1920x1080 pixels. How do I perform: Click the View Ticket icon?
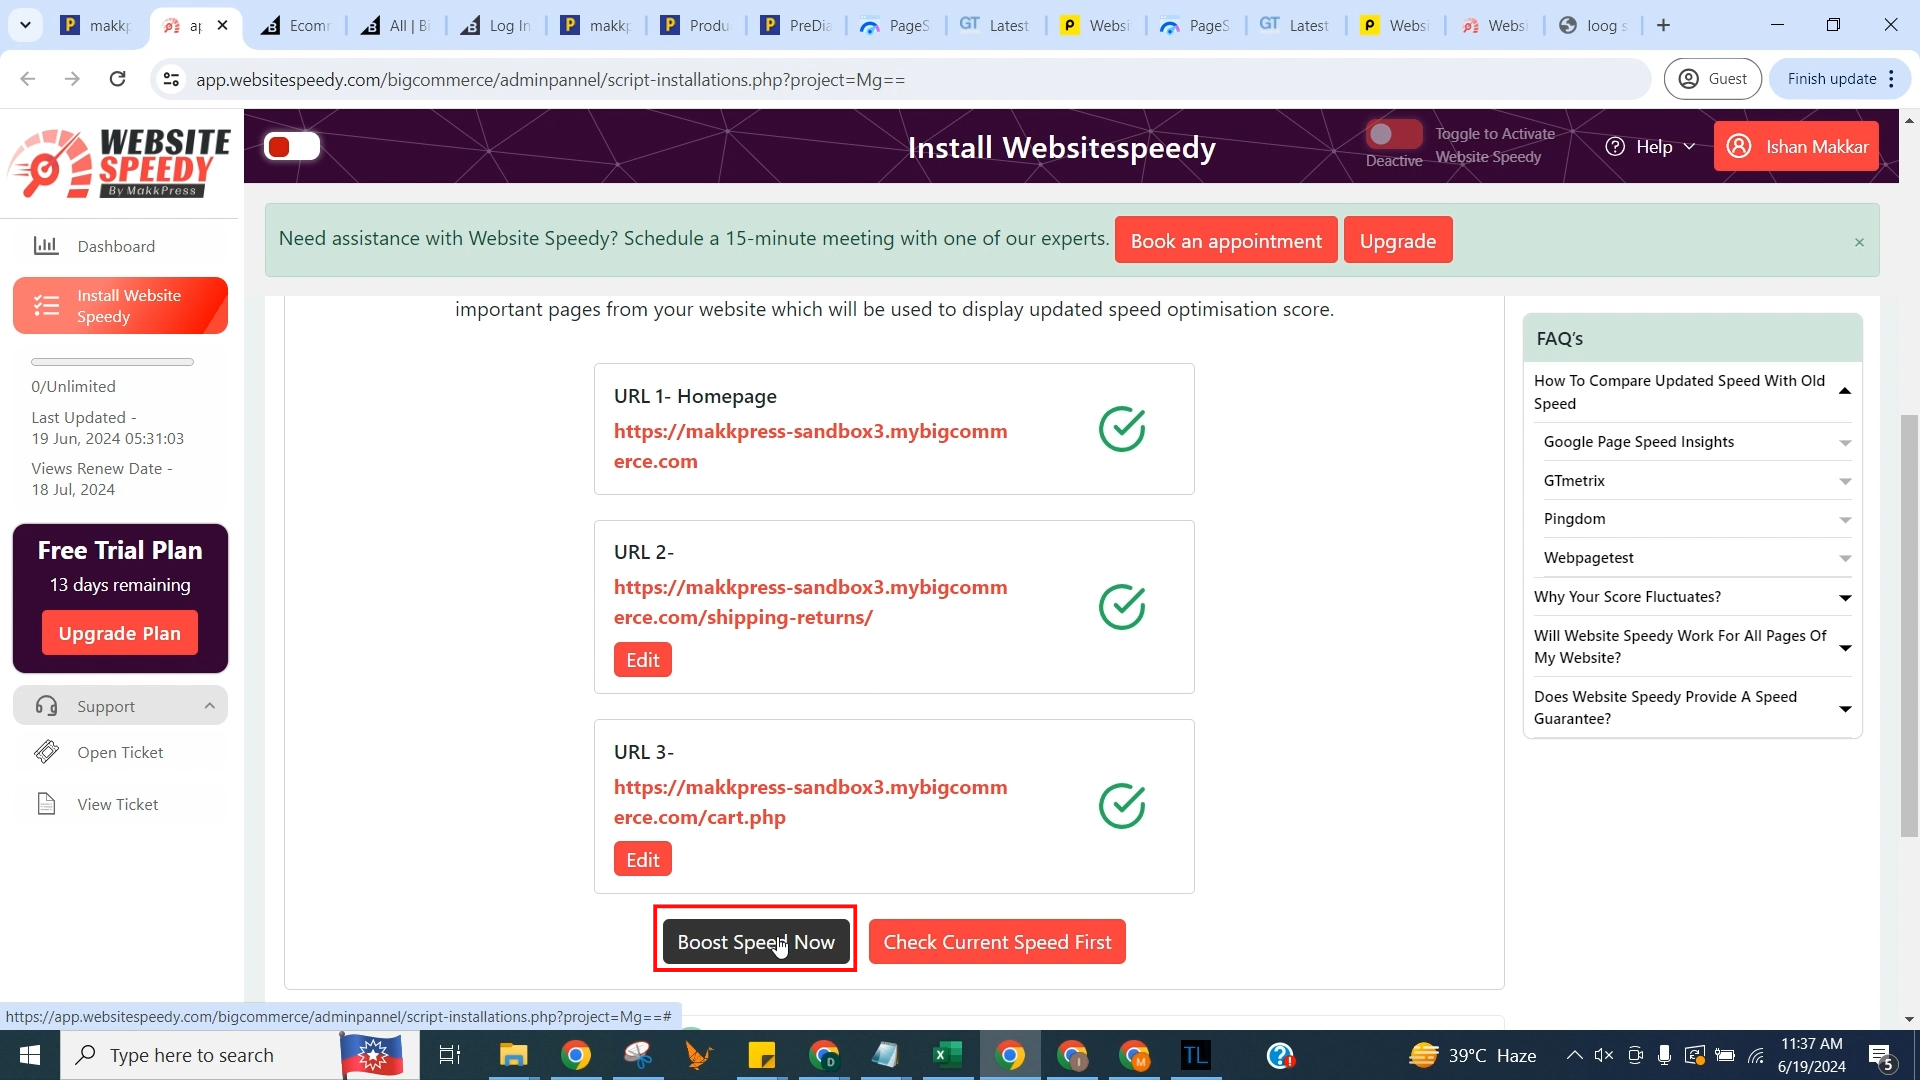tap(47, 803)
